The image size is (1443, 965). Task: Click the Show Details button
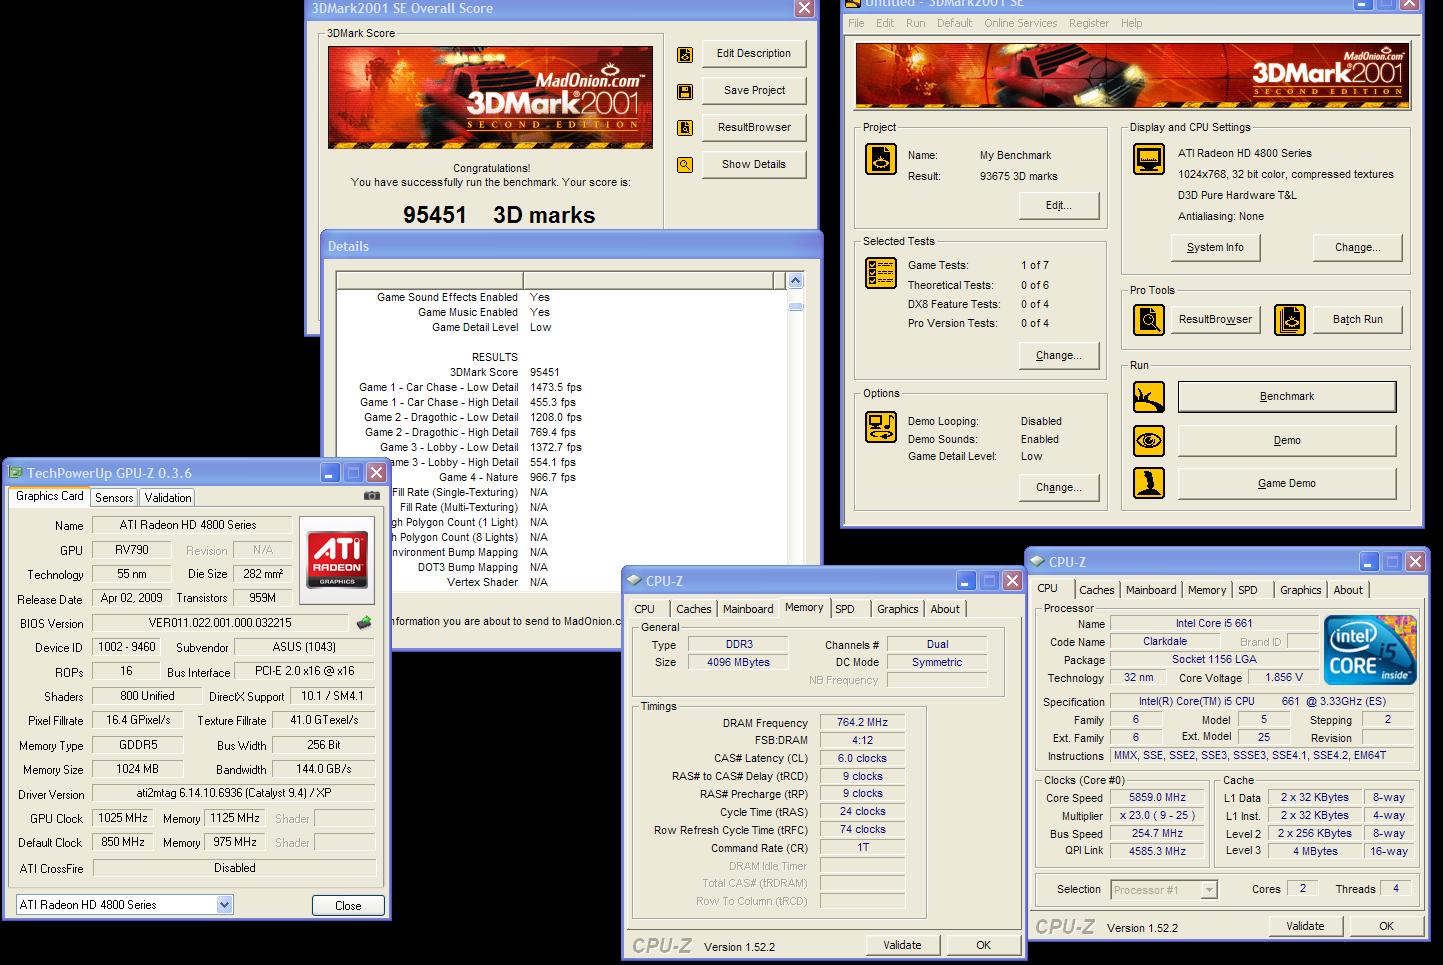coord(753,165)
